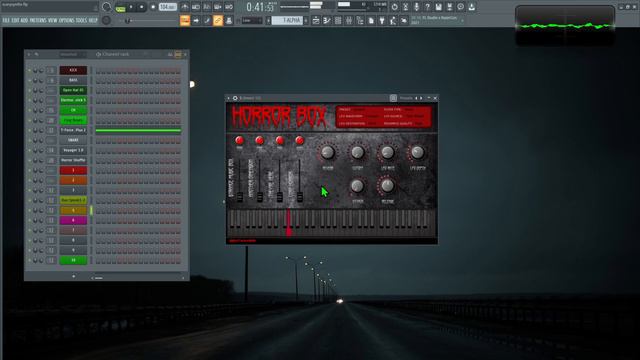This screenshot has height=360, width=640.
Task: Click the one-click audio recording microphone icon
Action: 416,7
